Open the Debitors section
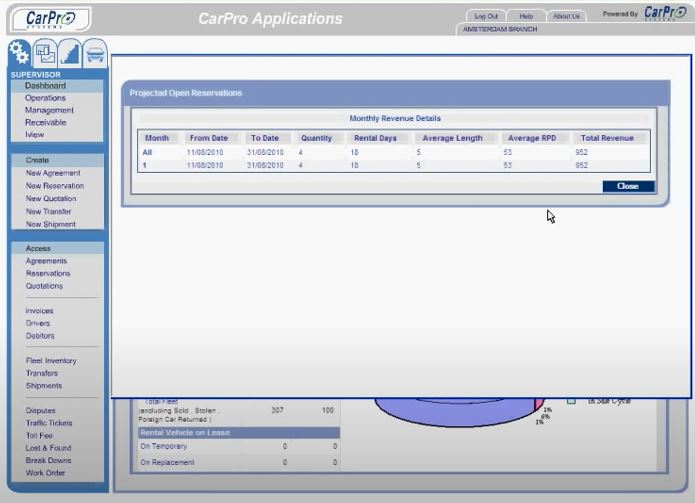695x503 pixels. 40,336
